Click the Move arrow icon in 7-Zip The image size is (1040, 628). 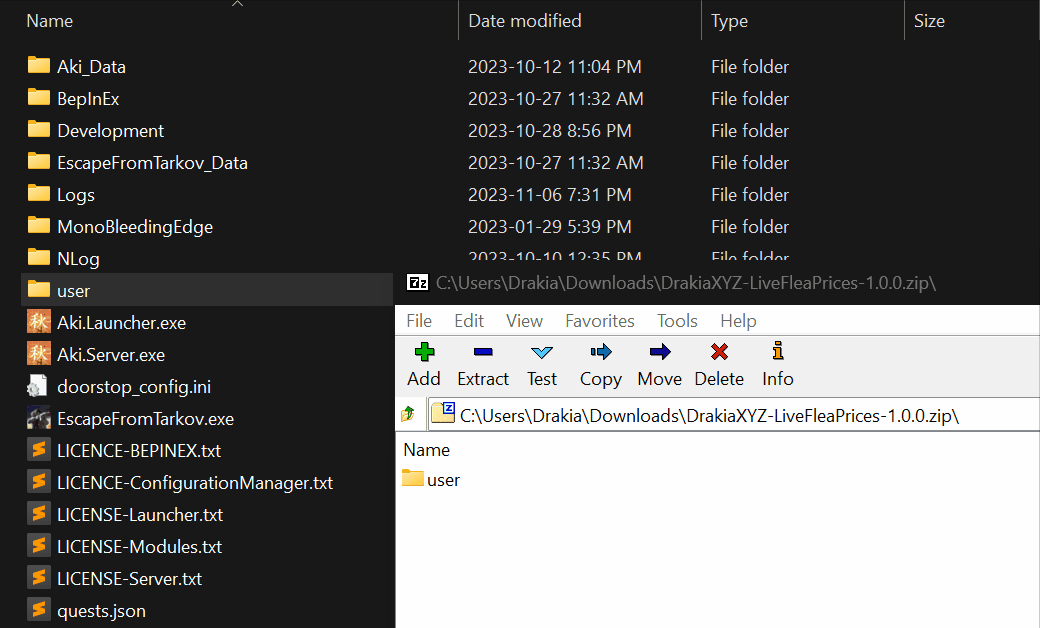(x=660, y=351)
